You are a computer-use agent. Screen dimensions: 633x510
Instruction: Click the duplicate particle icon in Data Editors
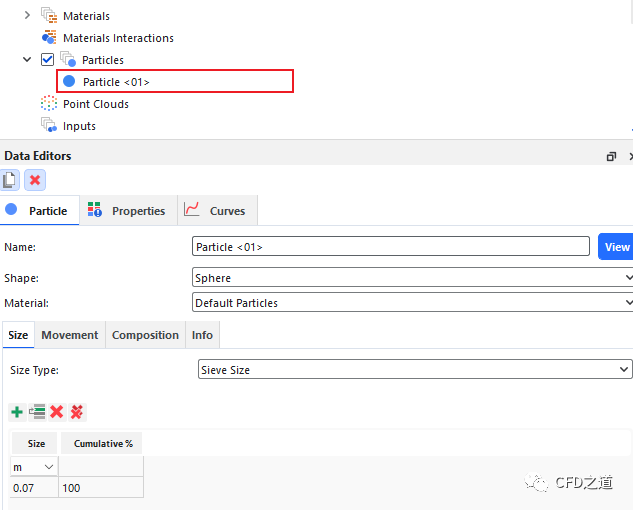pyautogui.click(x=10, y=180)
